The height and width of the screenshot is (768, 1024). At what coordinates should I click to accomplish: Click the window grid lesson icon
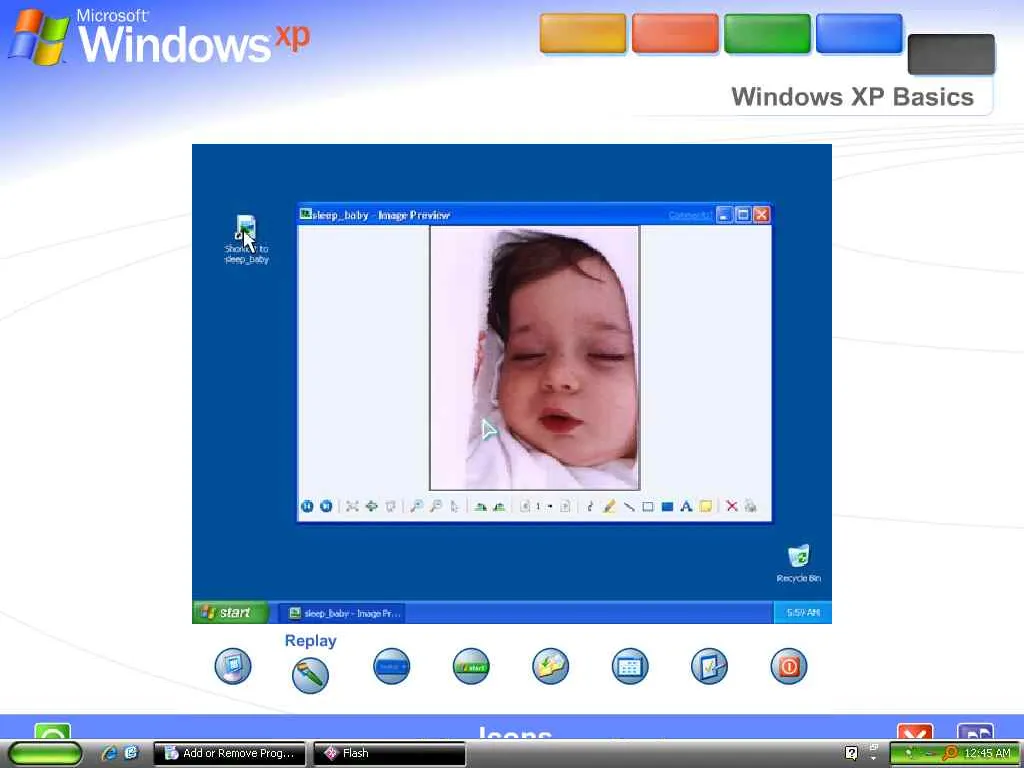point(630,666)
